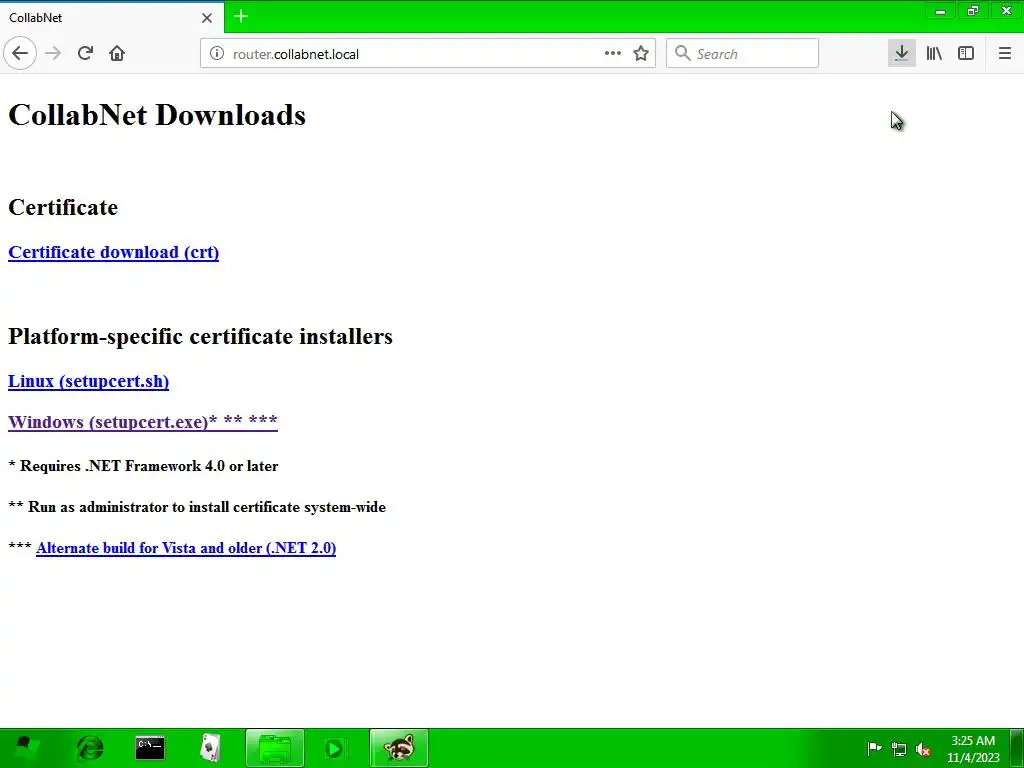Open the Library bookshelf icon
Viewport: 1024px width, 768px height.
(934, 54)
